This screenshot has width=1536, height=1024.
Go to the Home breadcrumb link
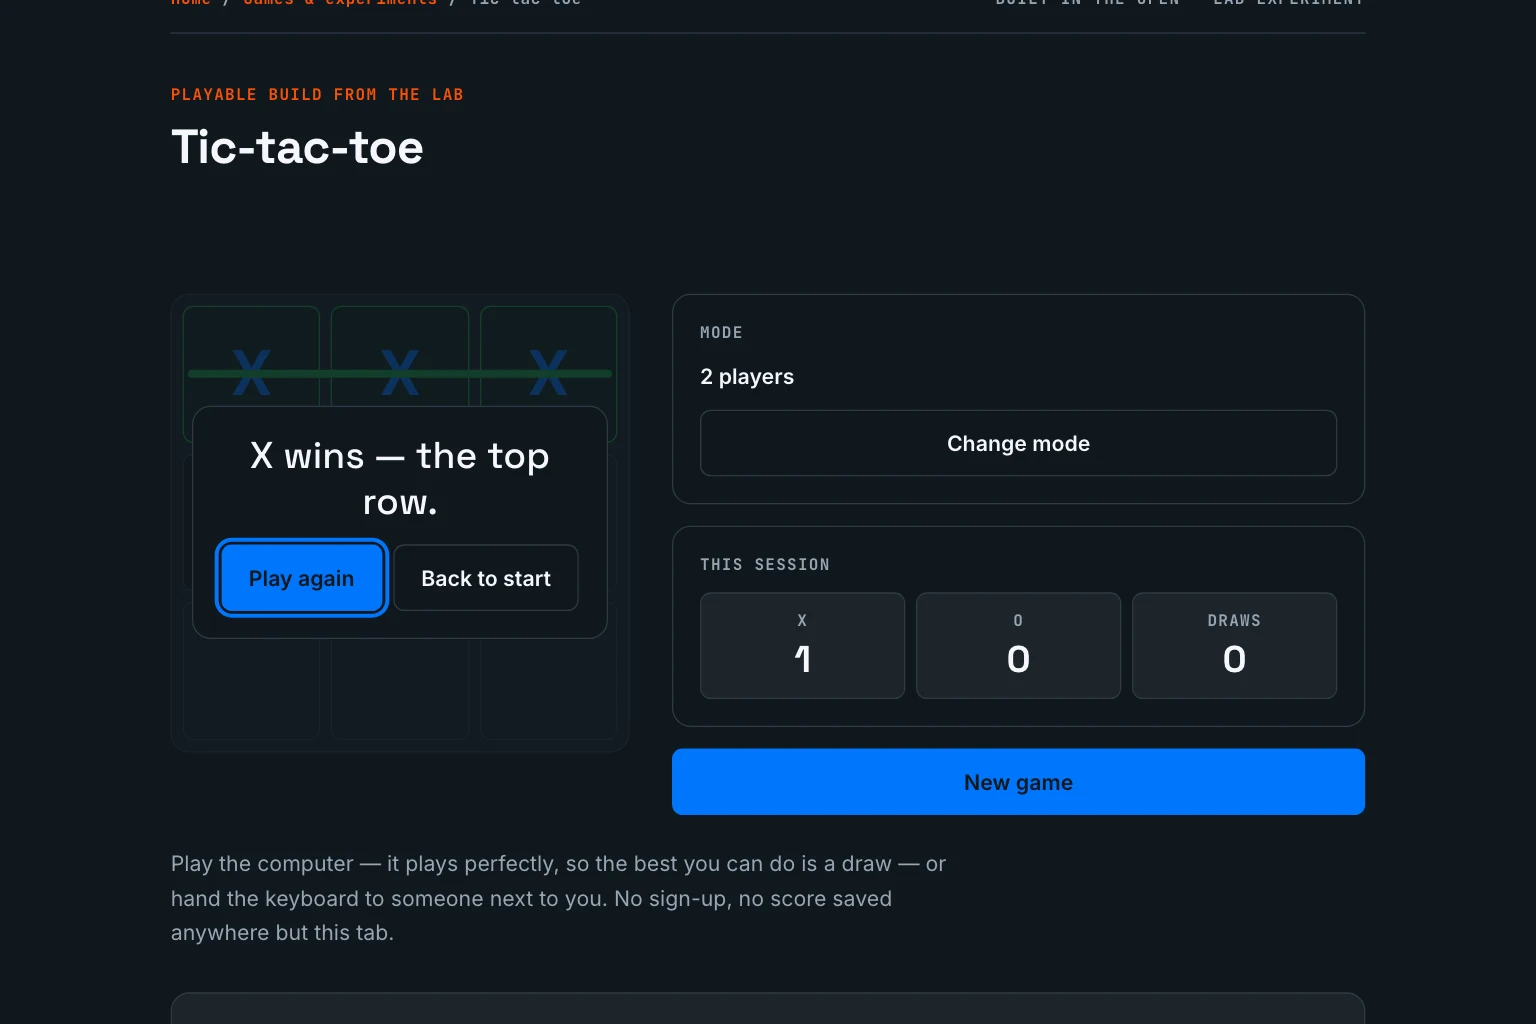tap(190, 2)
